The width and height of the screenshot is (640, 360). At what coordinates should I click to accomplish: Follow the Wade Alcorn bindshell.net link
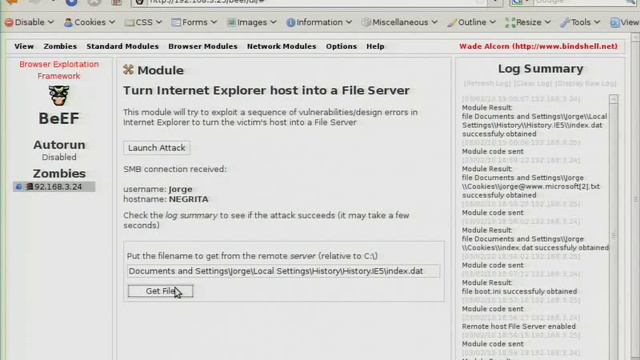point(538,47)
